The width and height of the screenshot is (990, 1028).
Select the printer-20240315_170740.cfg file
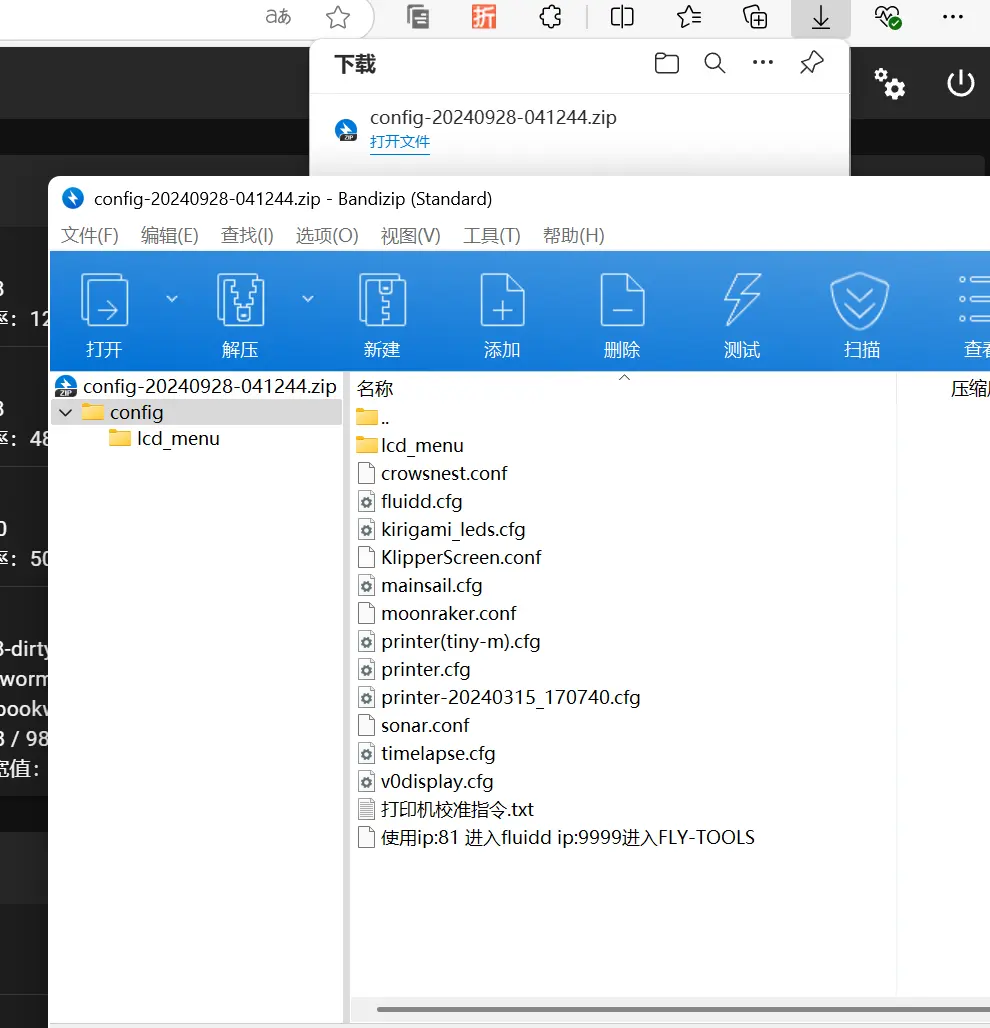[499, 698]
